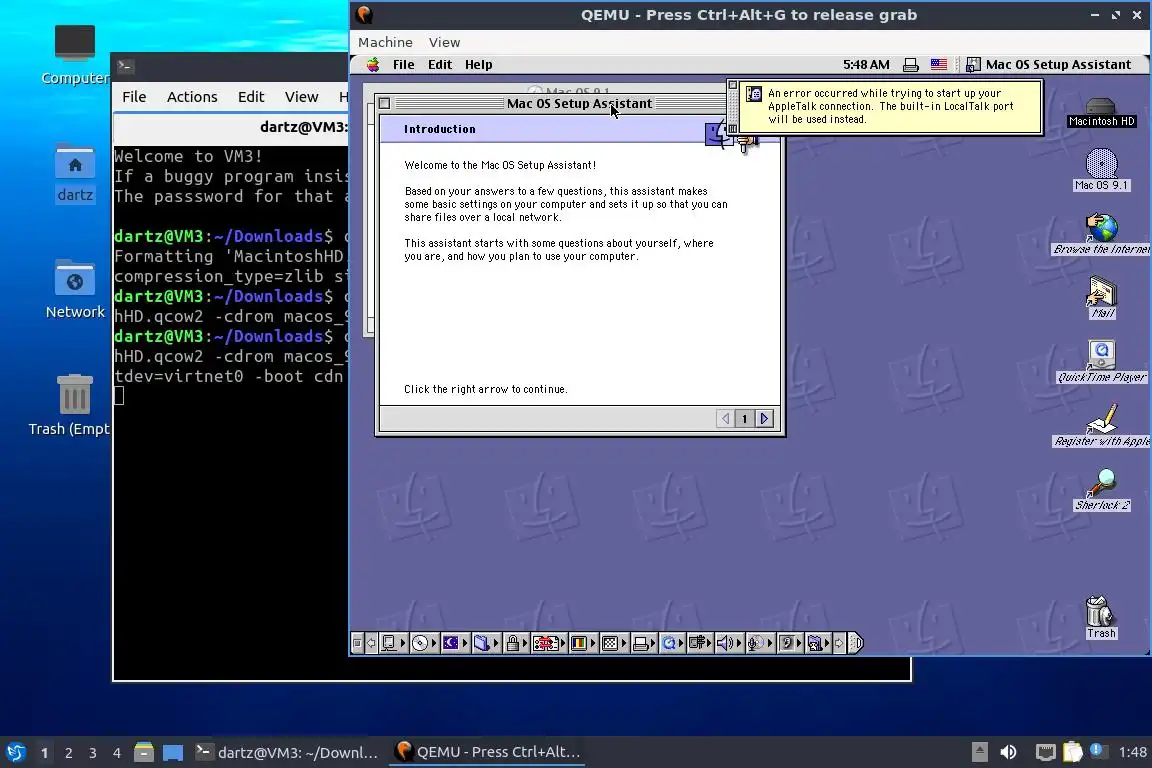This screenshot has width=1152, height=768.
Task: Select the Mac OS 9.1 CD icon
Action: pos(1101,170)
